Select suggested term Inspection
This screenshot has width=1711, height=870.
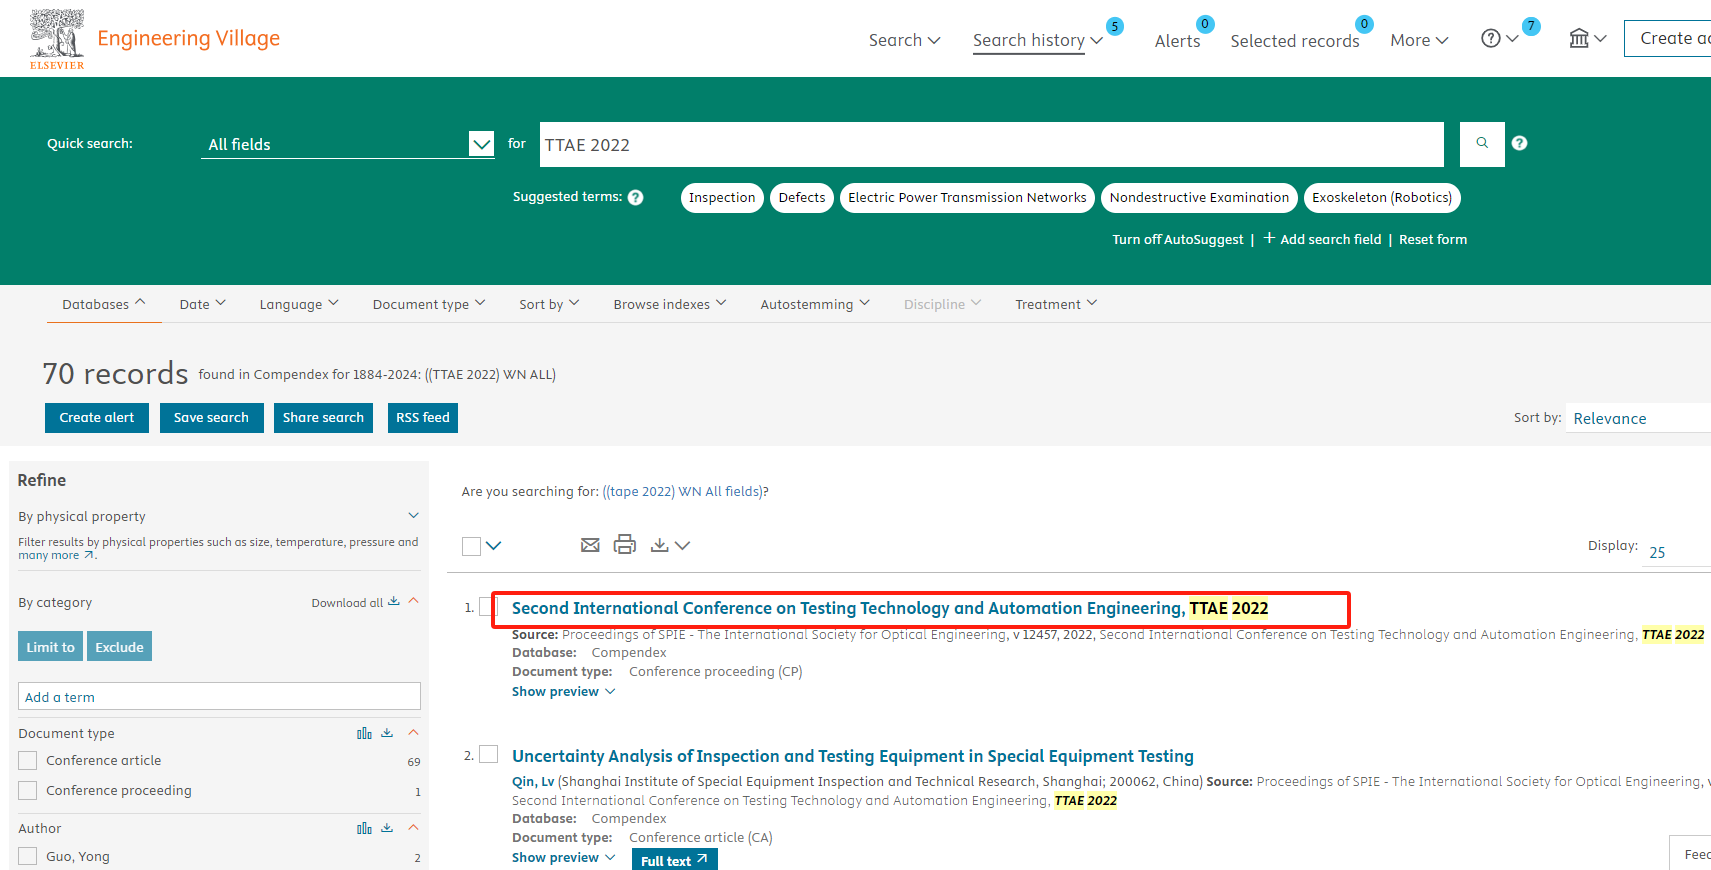[x=722, y=198]
